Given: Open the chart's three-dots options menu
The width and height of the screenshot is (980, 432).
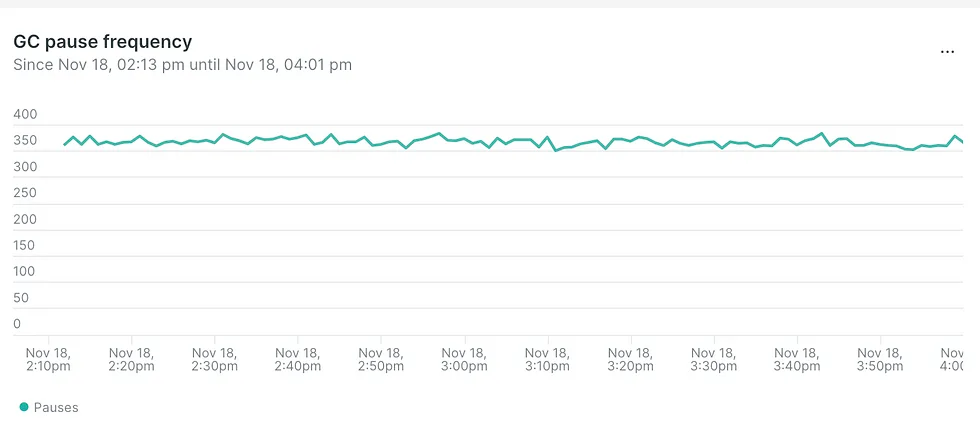Looking at the screenshot, I should point(947,51).
